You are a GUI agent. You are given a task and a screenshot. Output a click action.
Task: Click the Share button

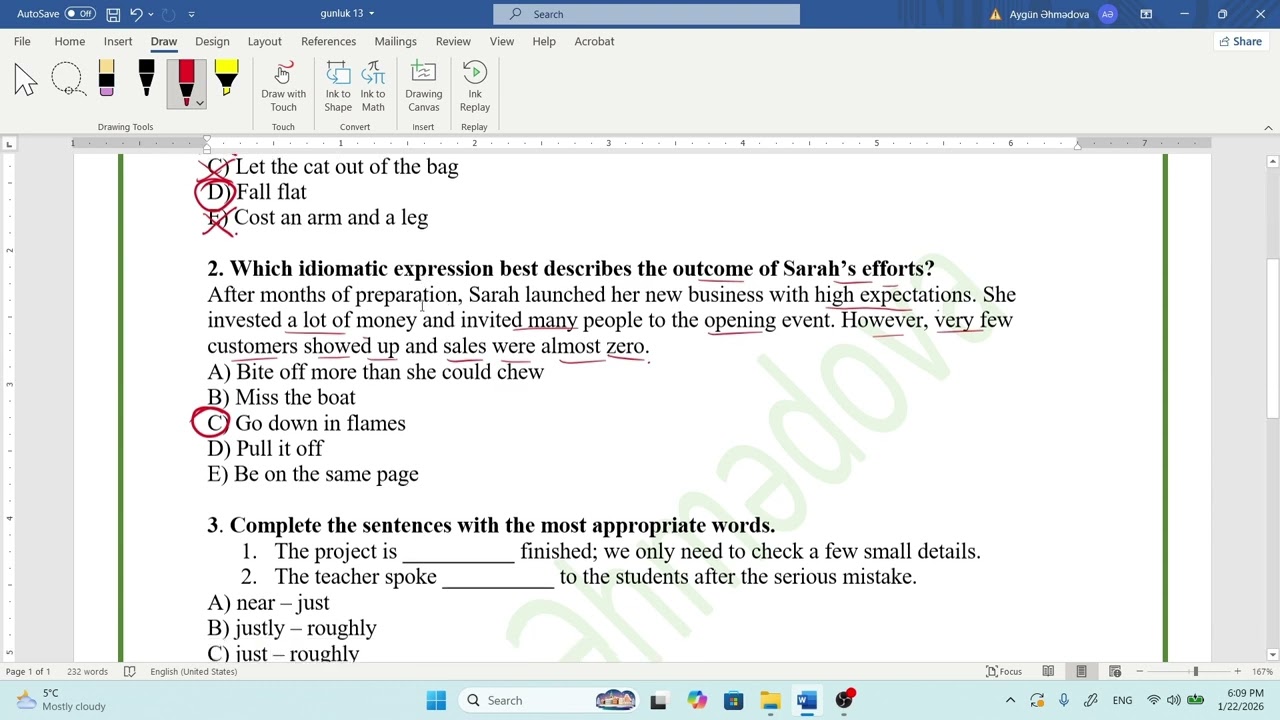pos(1240,41)
